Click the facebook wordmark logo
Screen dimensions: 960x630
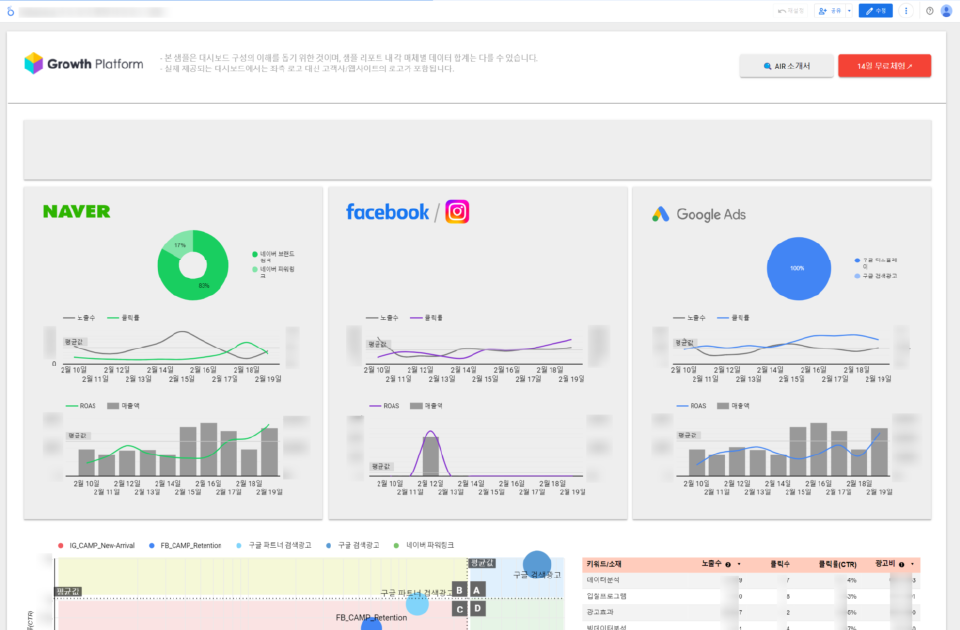pyautogui.click(x=387, y=212)
